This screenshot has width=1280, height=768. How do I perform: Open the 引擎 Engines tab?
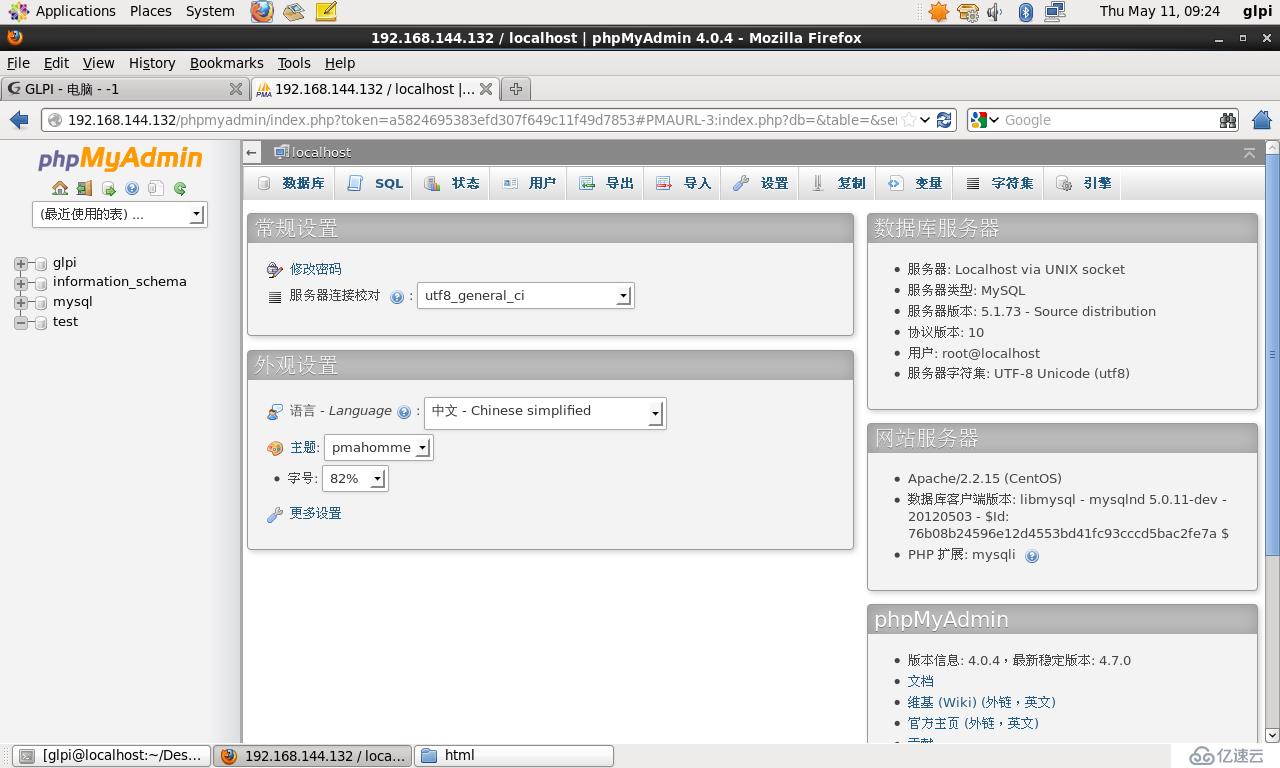[x=1083, y=183]
